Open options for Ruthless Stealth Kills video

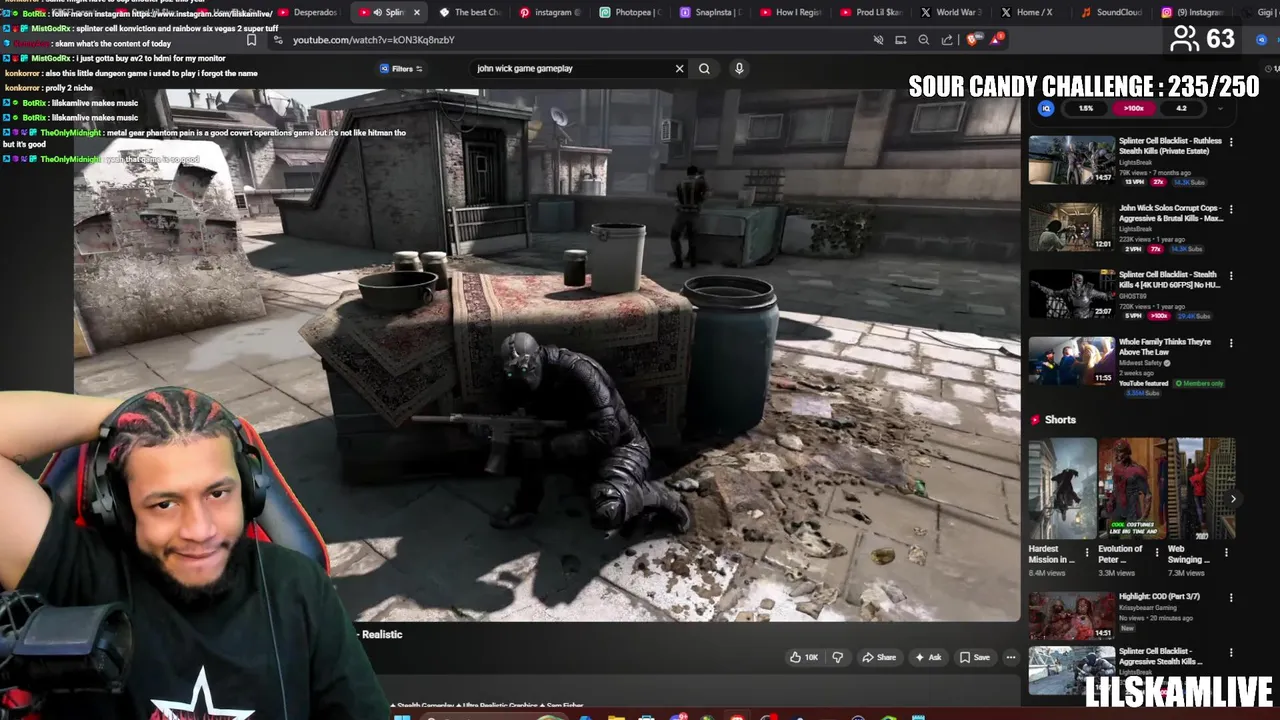pos(1231,142)
